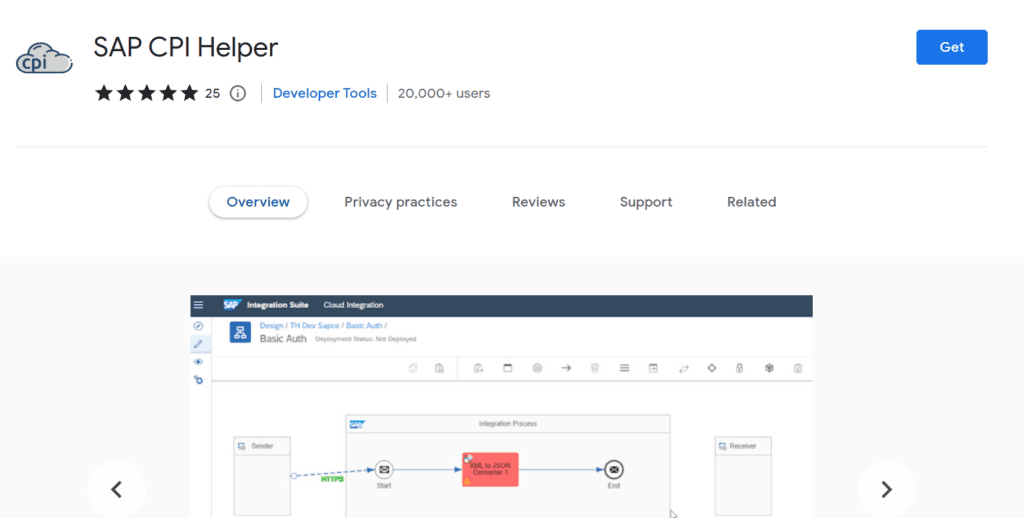Click the Receiver participant icon
Image resolution: width=1024 pixels, height=518 pixels.
[722, 446]
